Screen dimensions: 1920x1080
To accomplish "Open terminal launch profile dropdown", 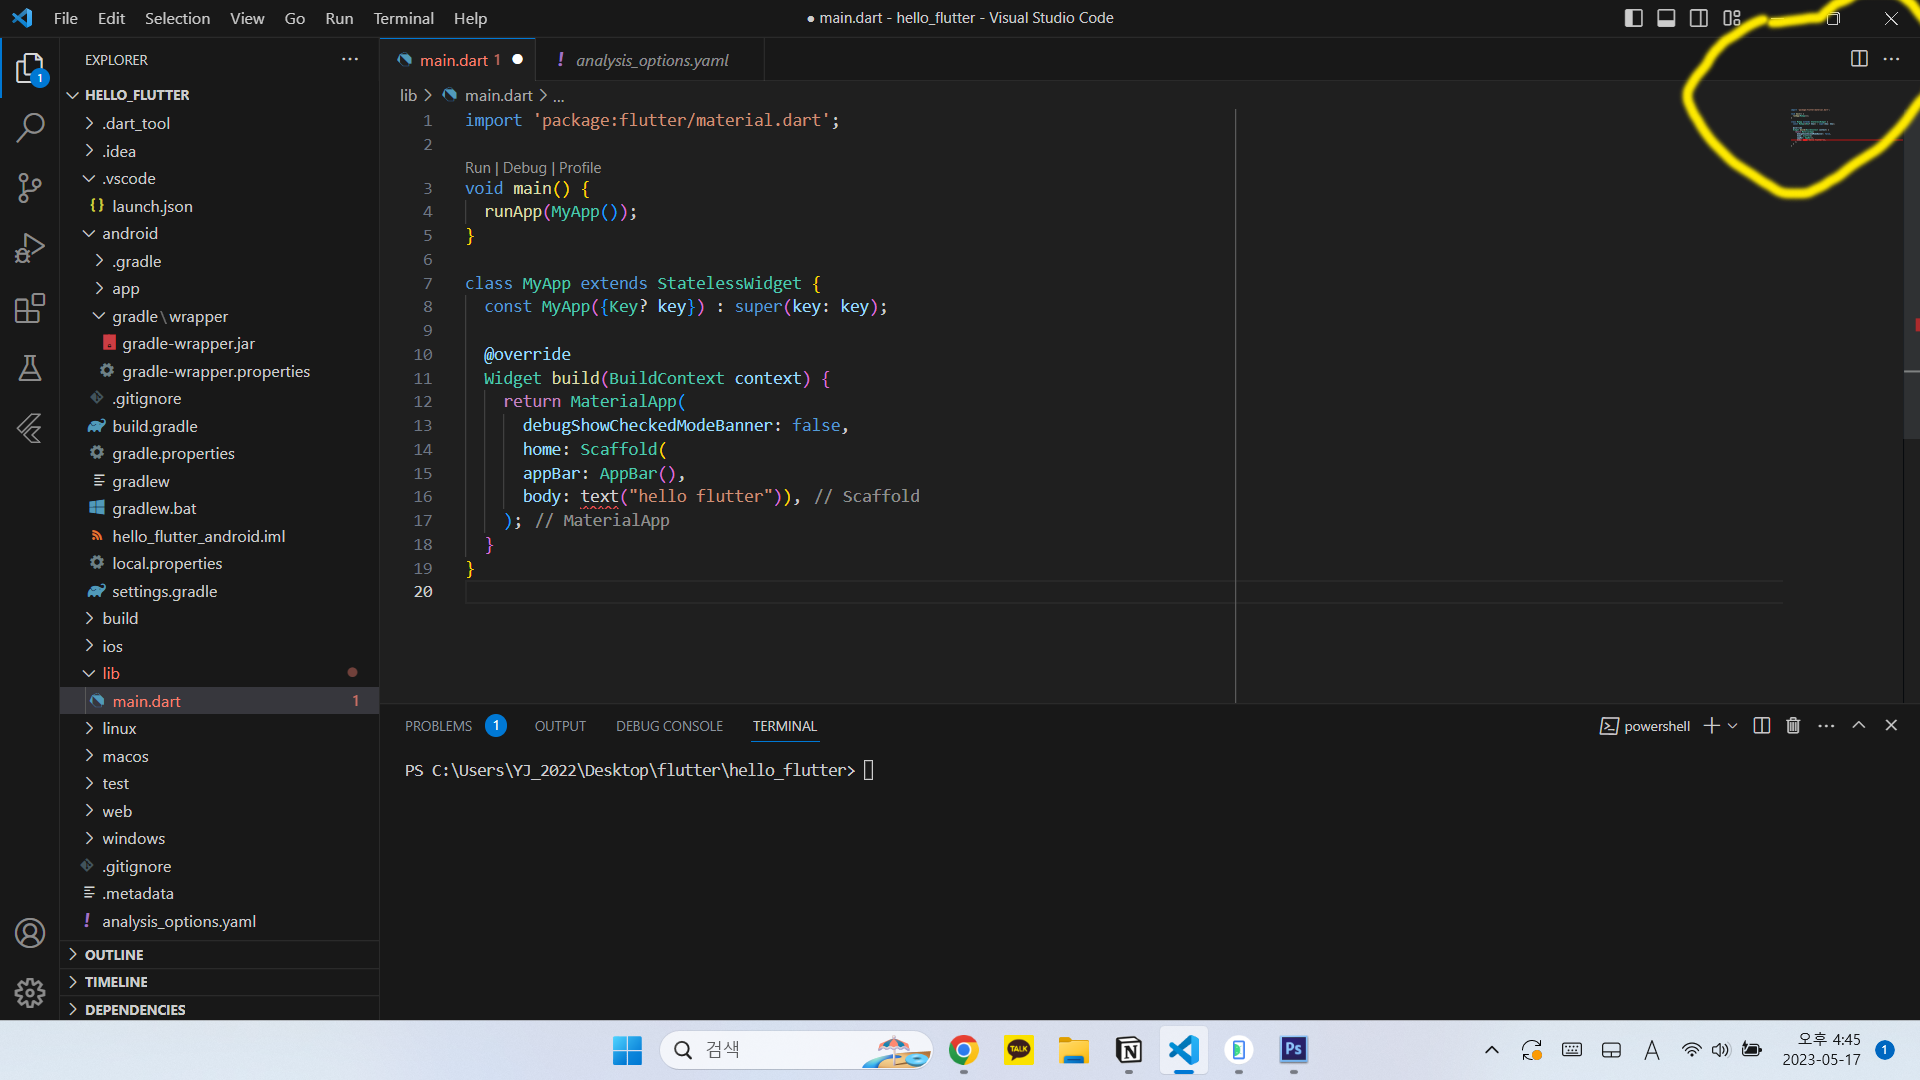I will tap(1733, 726).
